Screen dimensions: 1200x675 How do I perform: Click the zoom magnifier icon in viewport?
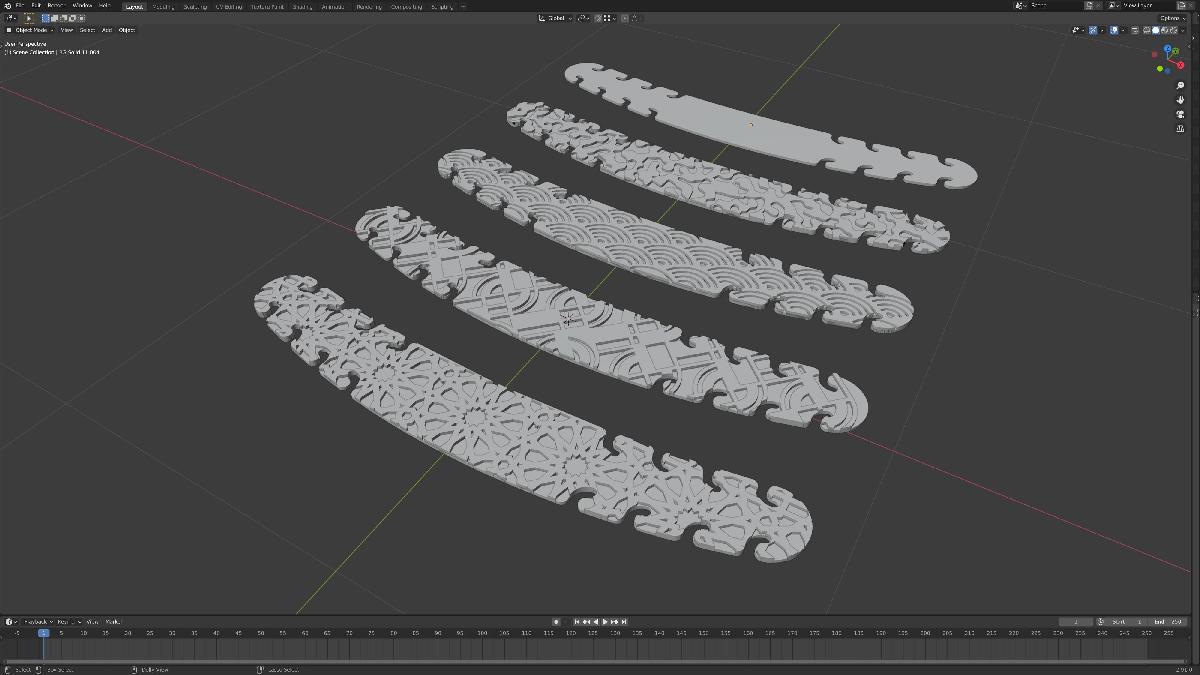pyautogui.click(x=1181, y=86)
